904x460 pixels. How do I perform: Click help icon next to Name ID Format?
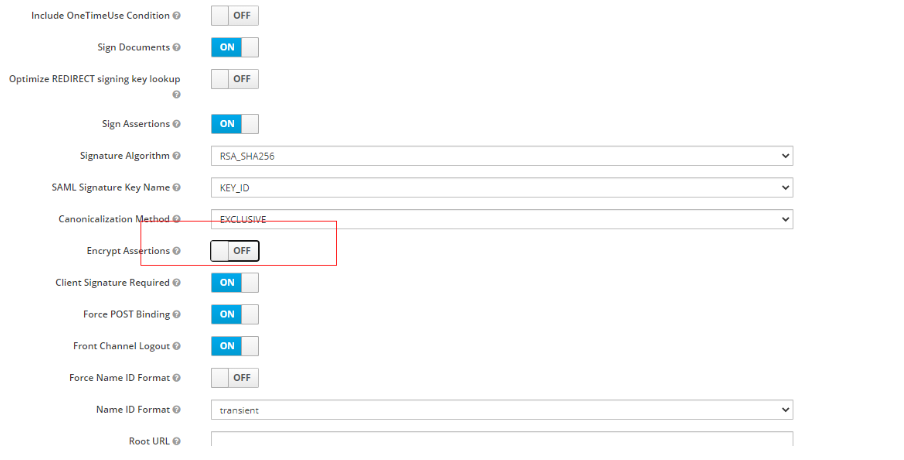(x=177, y=410)
